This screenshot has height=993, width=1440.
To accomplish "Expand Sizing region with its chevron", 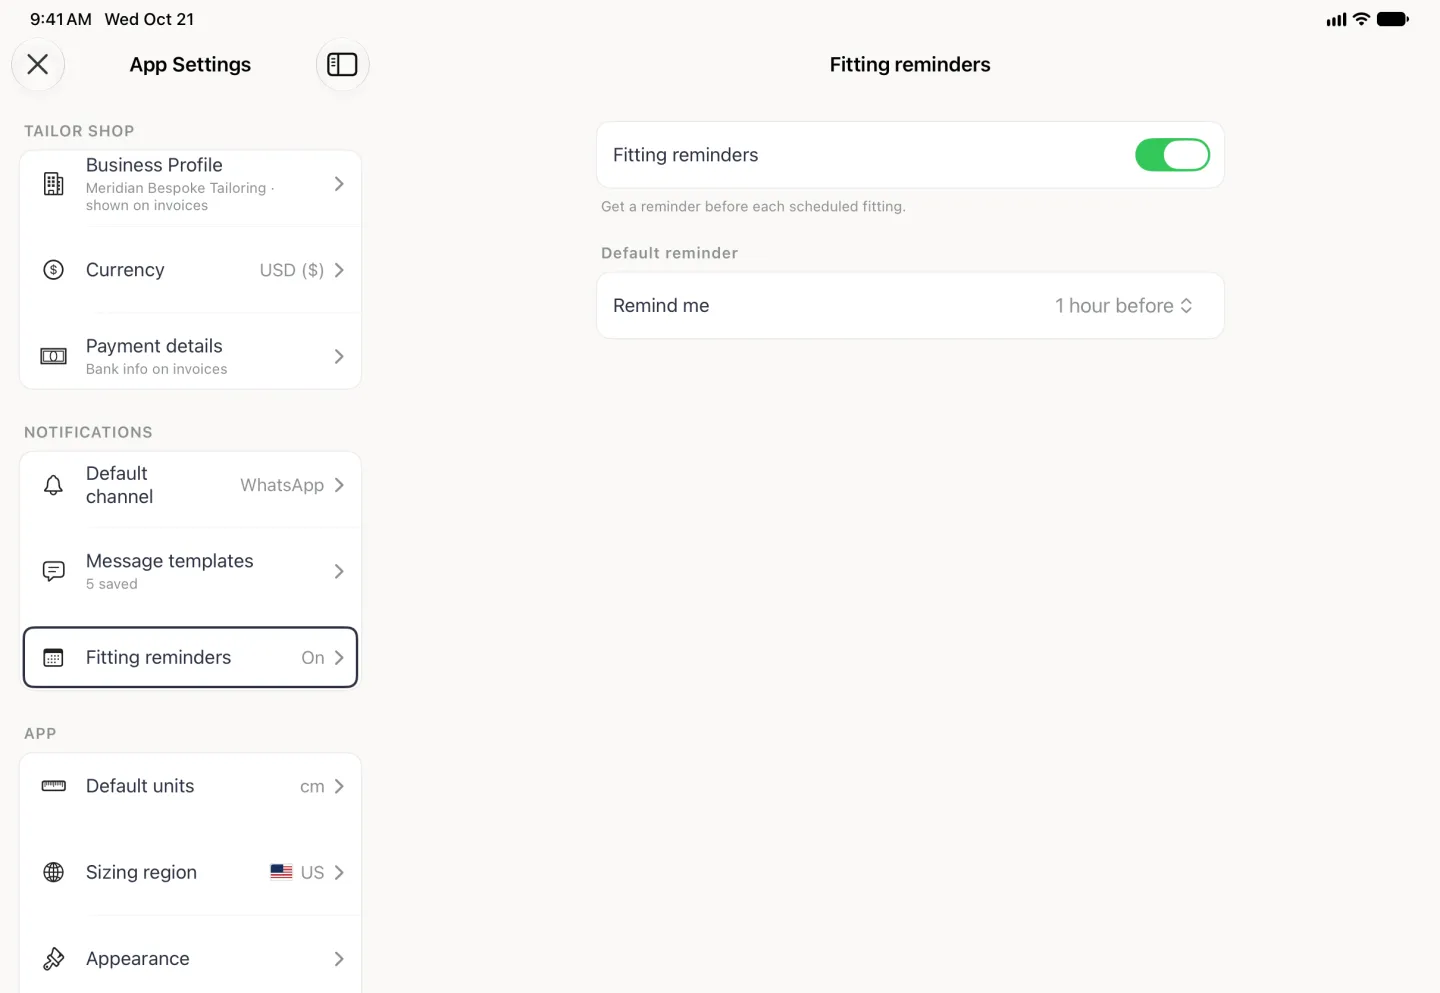I will (339, 872).
